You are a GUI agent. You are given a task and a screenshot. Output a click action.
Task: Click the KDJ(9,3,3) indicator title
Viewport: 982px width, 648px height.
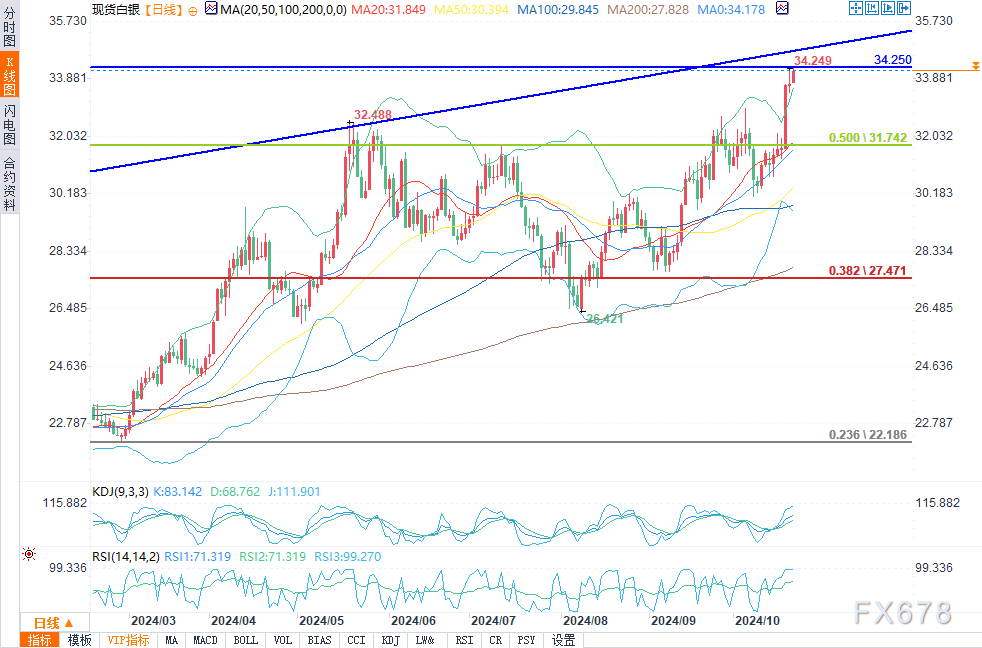120,491
